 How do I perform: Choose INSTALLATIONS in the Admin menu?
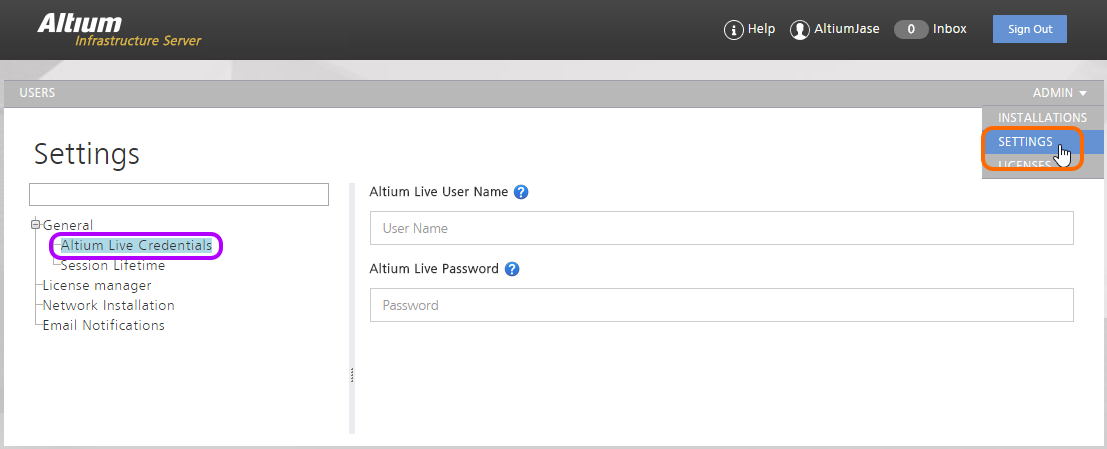(x=1042, y=118)
